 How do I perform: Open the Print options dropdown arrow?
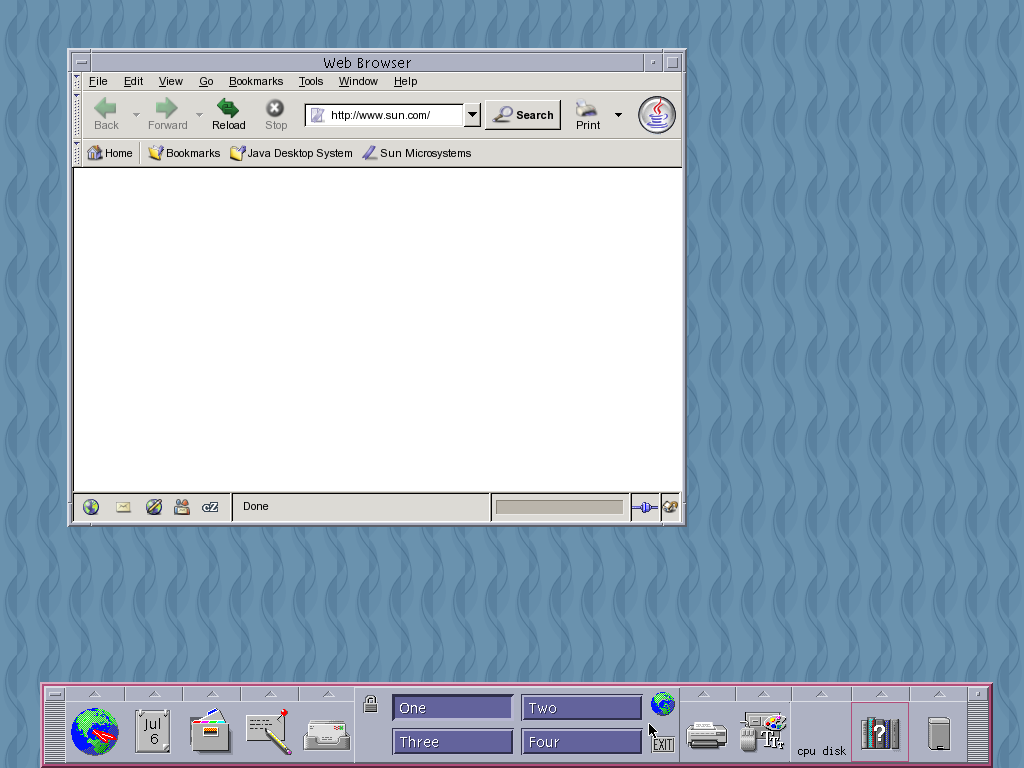[618, 115]
